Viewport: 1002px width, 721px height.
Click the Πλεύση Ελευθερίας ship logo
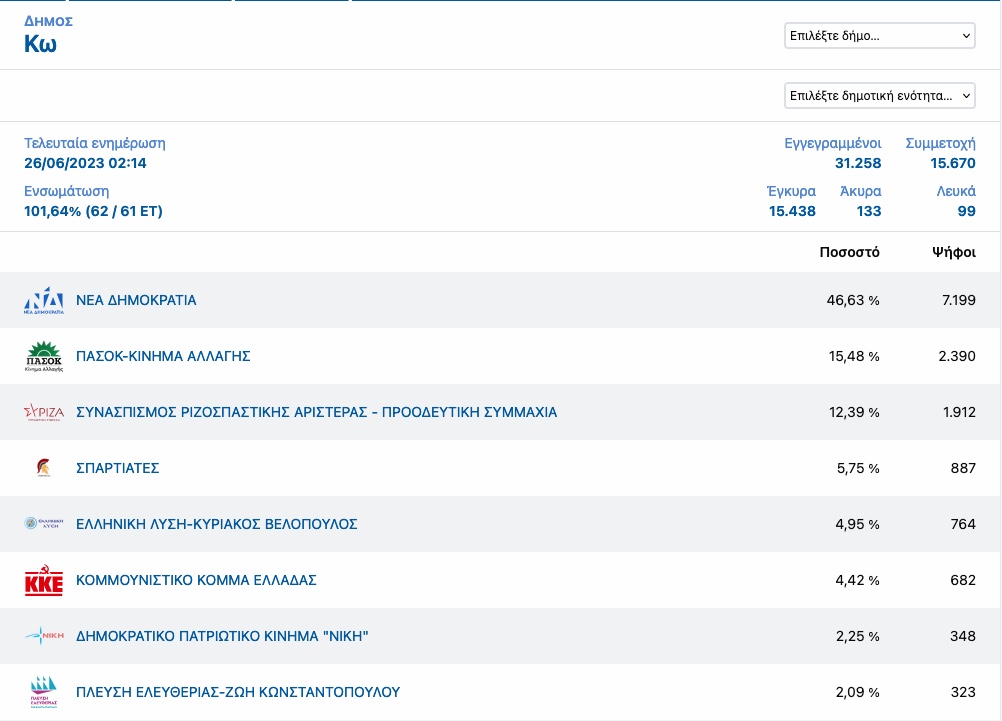43,692
